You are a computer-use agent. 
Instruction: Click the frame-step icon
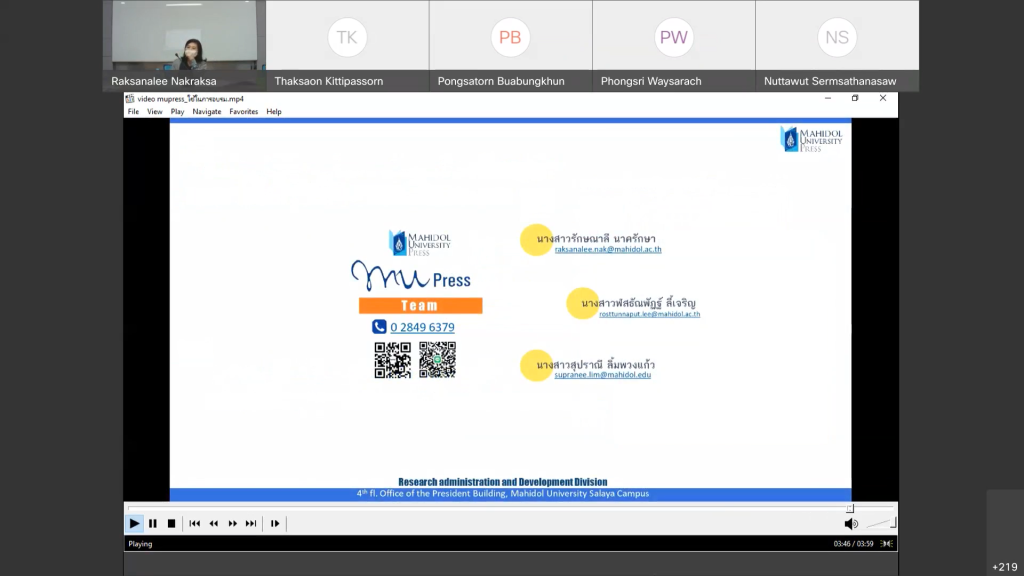(x=275, y=523)
